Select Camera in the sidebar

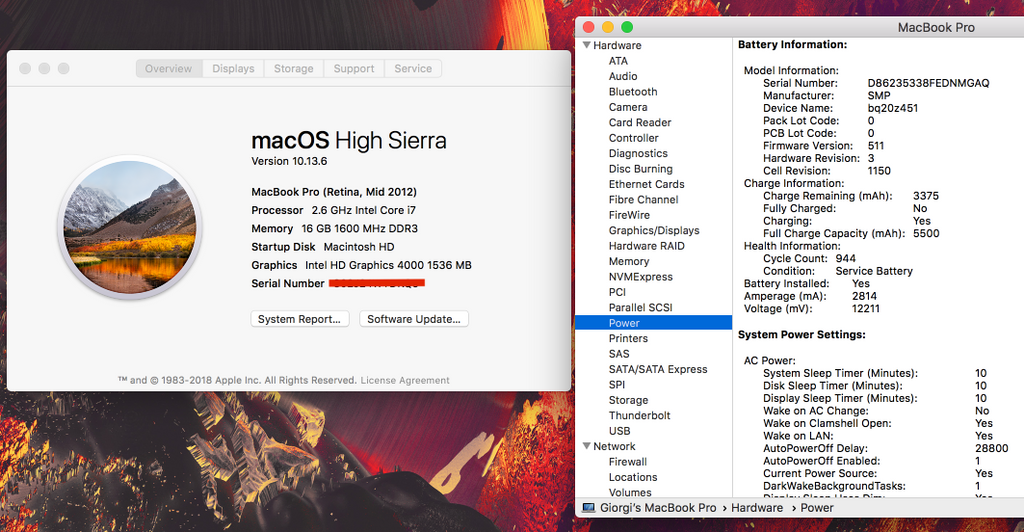click(628, 107)
